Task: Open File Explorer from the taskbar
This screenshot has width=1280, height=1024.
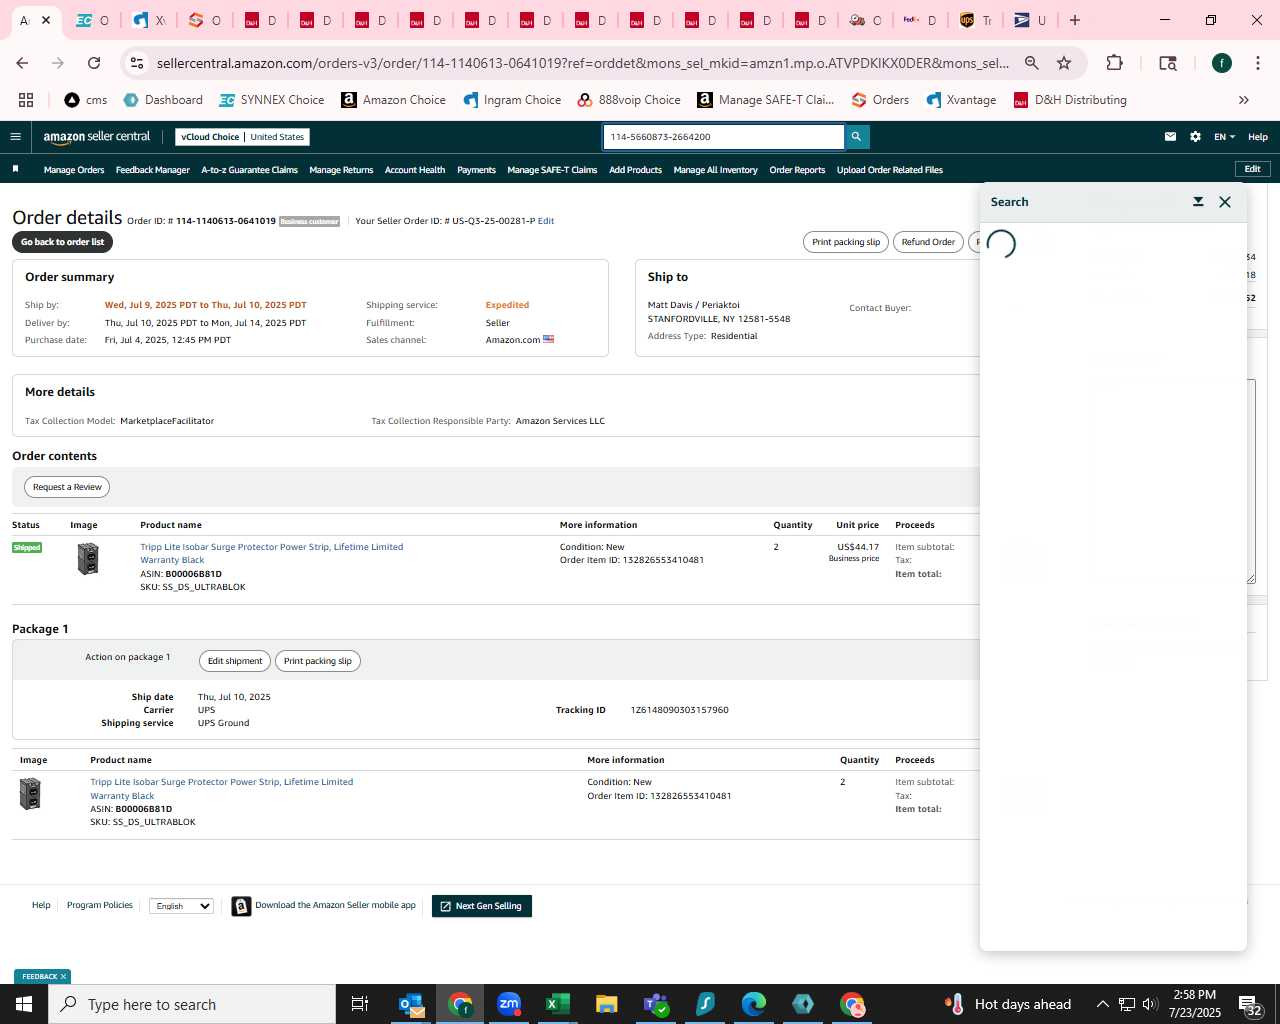Action: pos(606,1004)
